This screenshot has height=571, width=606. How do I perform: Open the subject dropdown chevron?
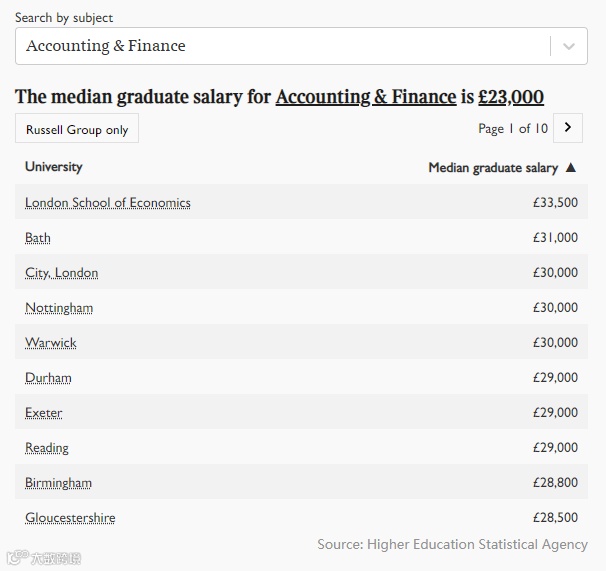pyautogui.click(x=569, y=46)
